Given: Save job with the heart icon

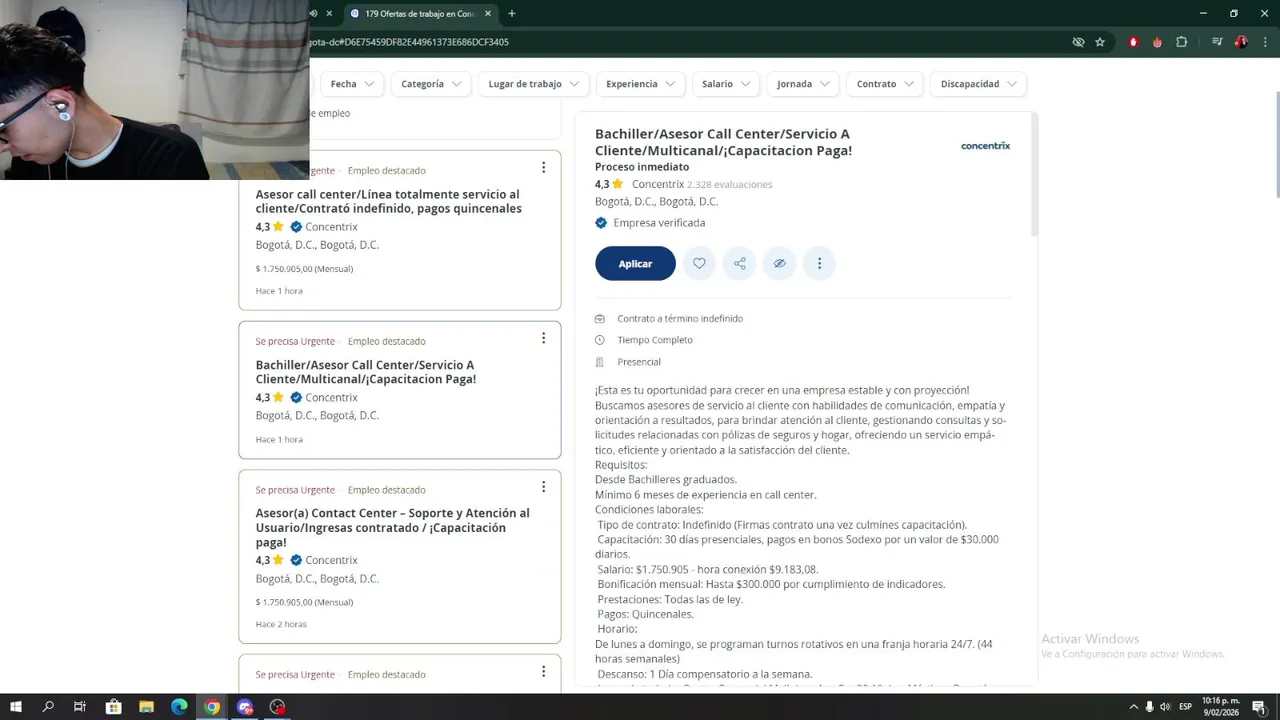Looking at the screenshot, I should 699,263.
